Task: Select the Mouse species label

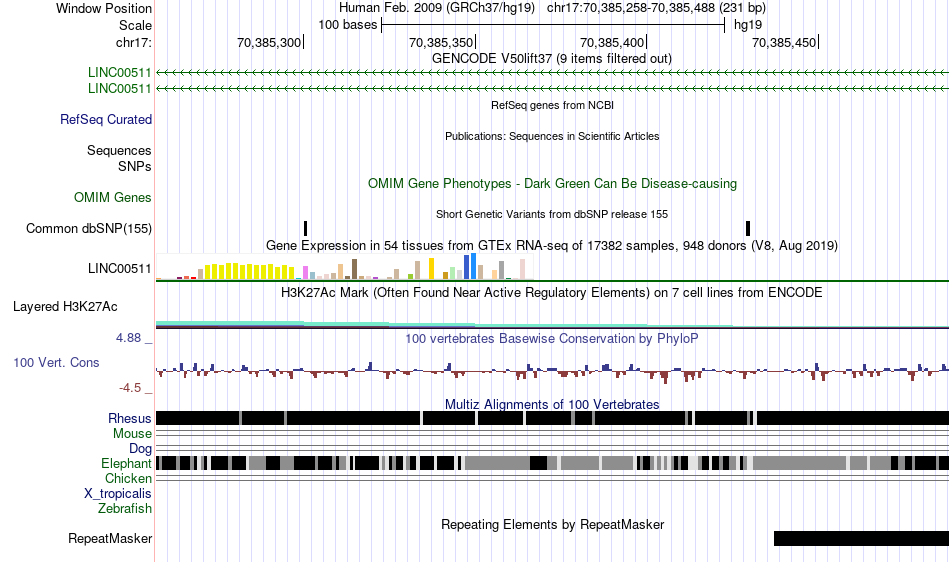Action: (132, 434)
